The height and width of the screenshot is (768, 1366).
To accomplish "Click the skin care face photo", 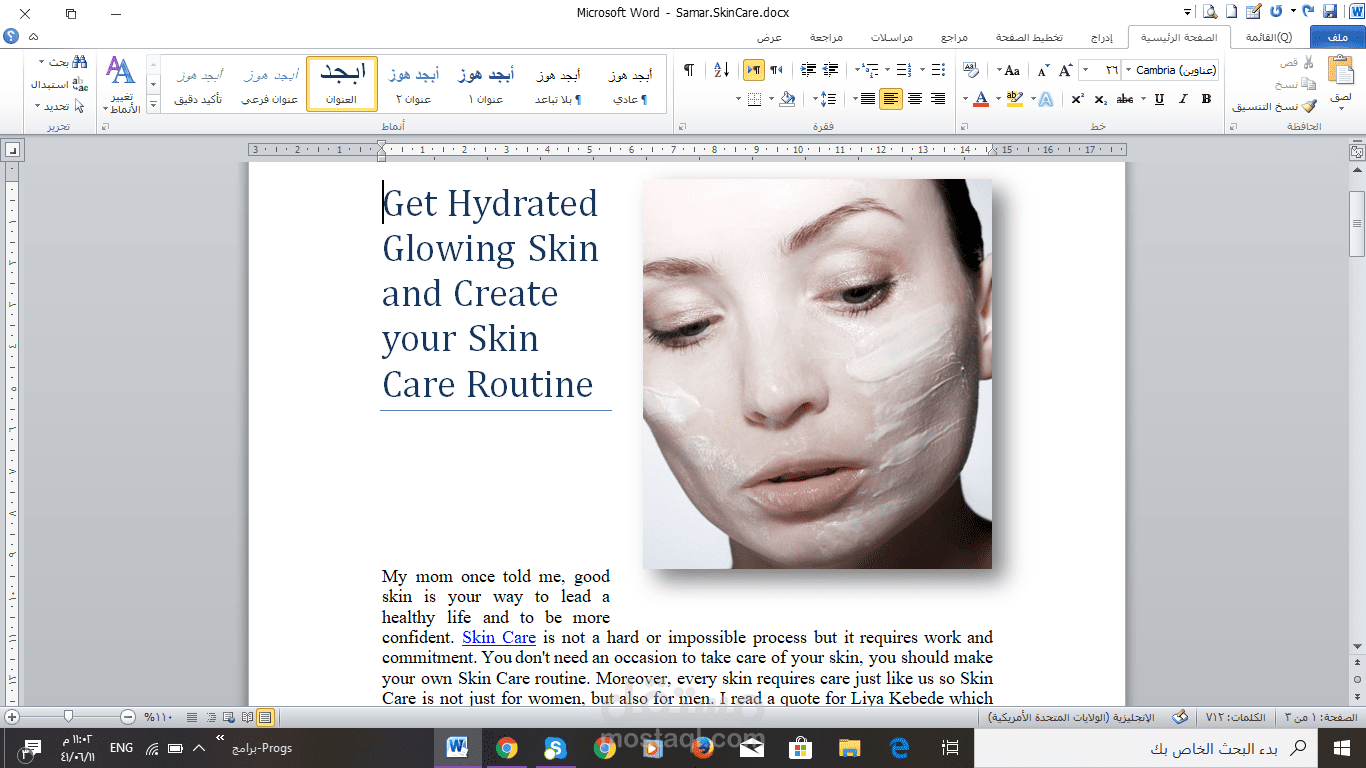I will tap(817, 374).
